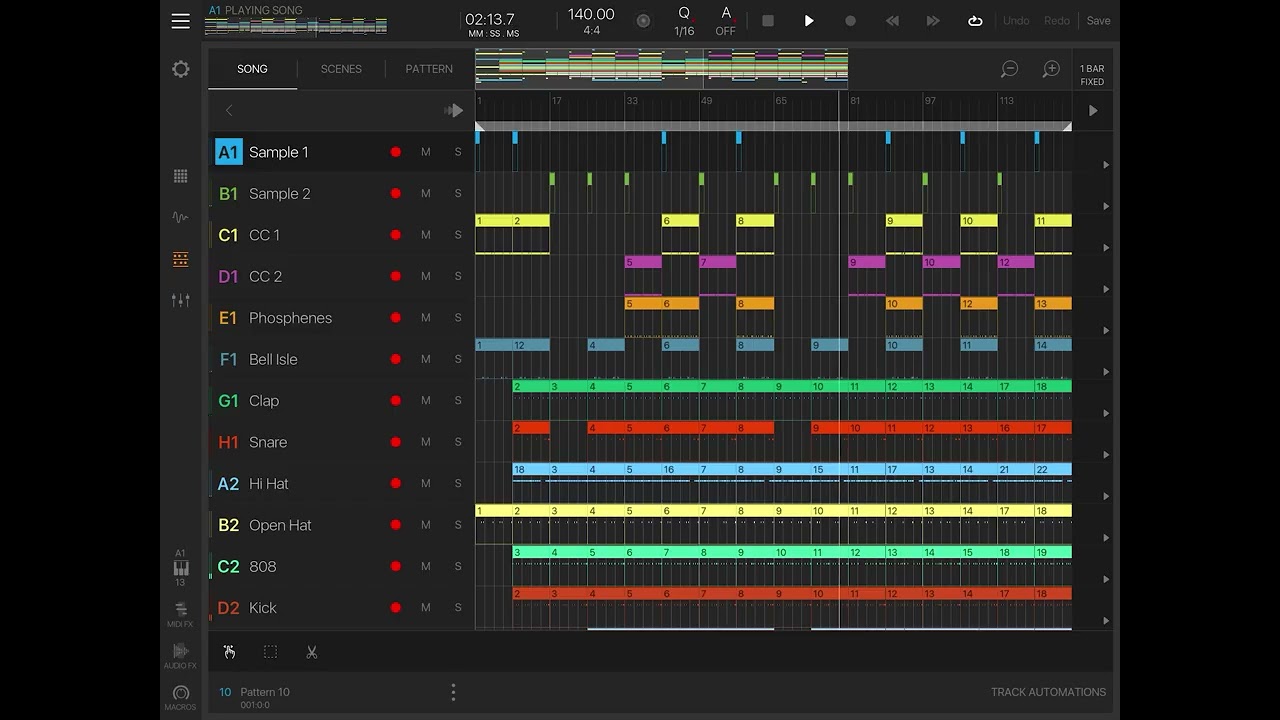Mute the Phosphenes track
The image size is (1280, 720).
pos(426,318)
